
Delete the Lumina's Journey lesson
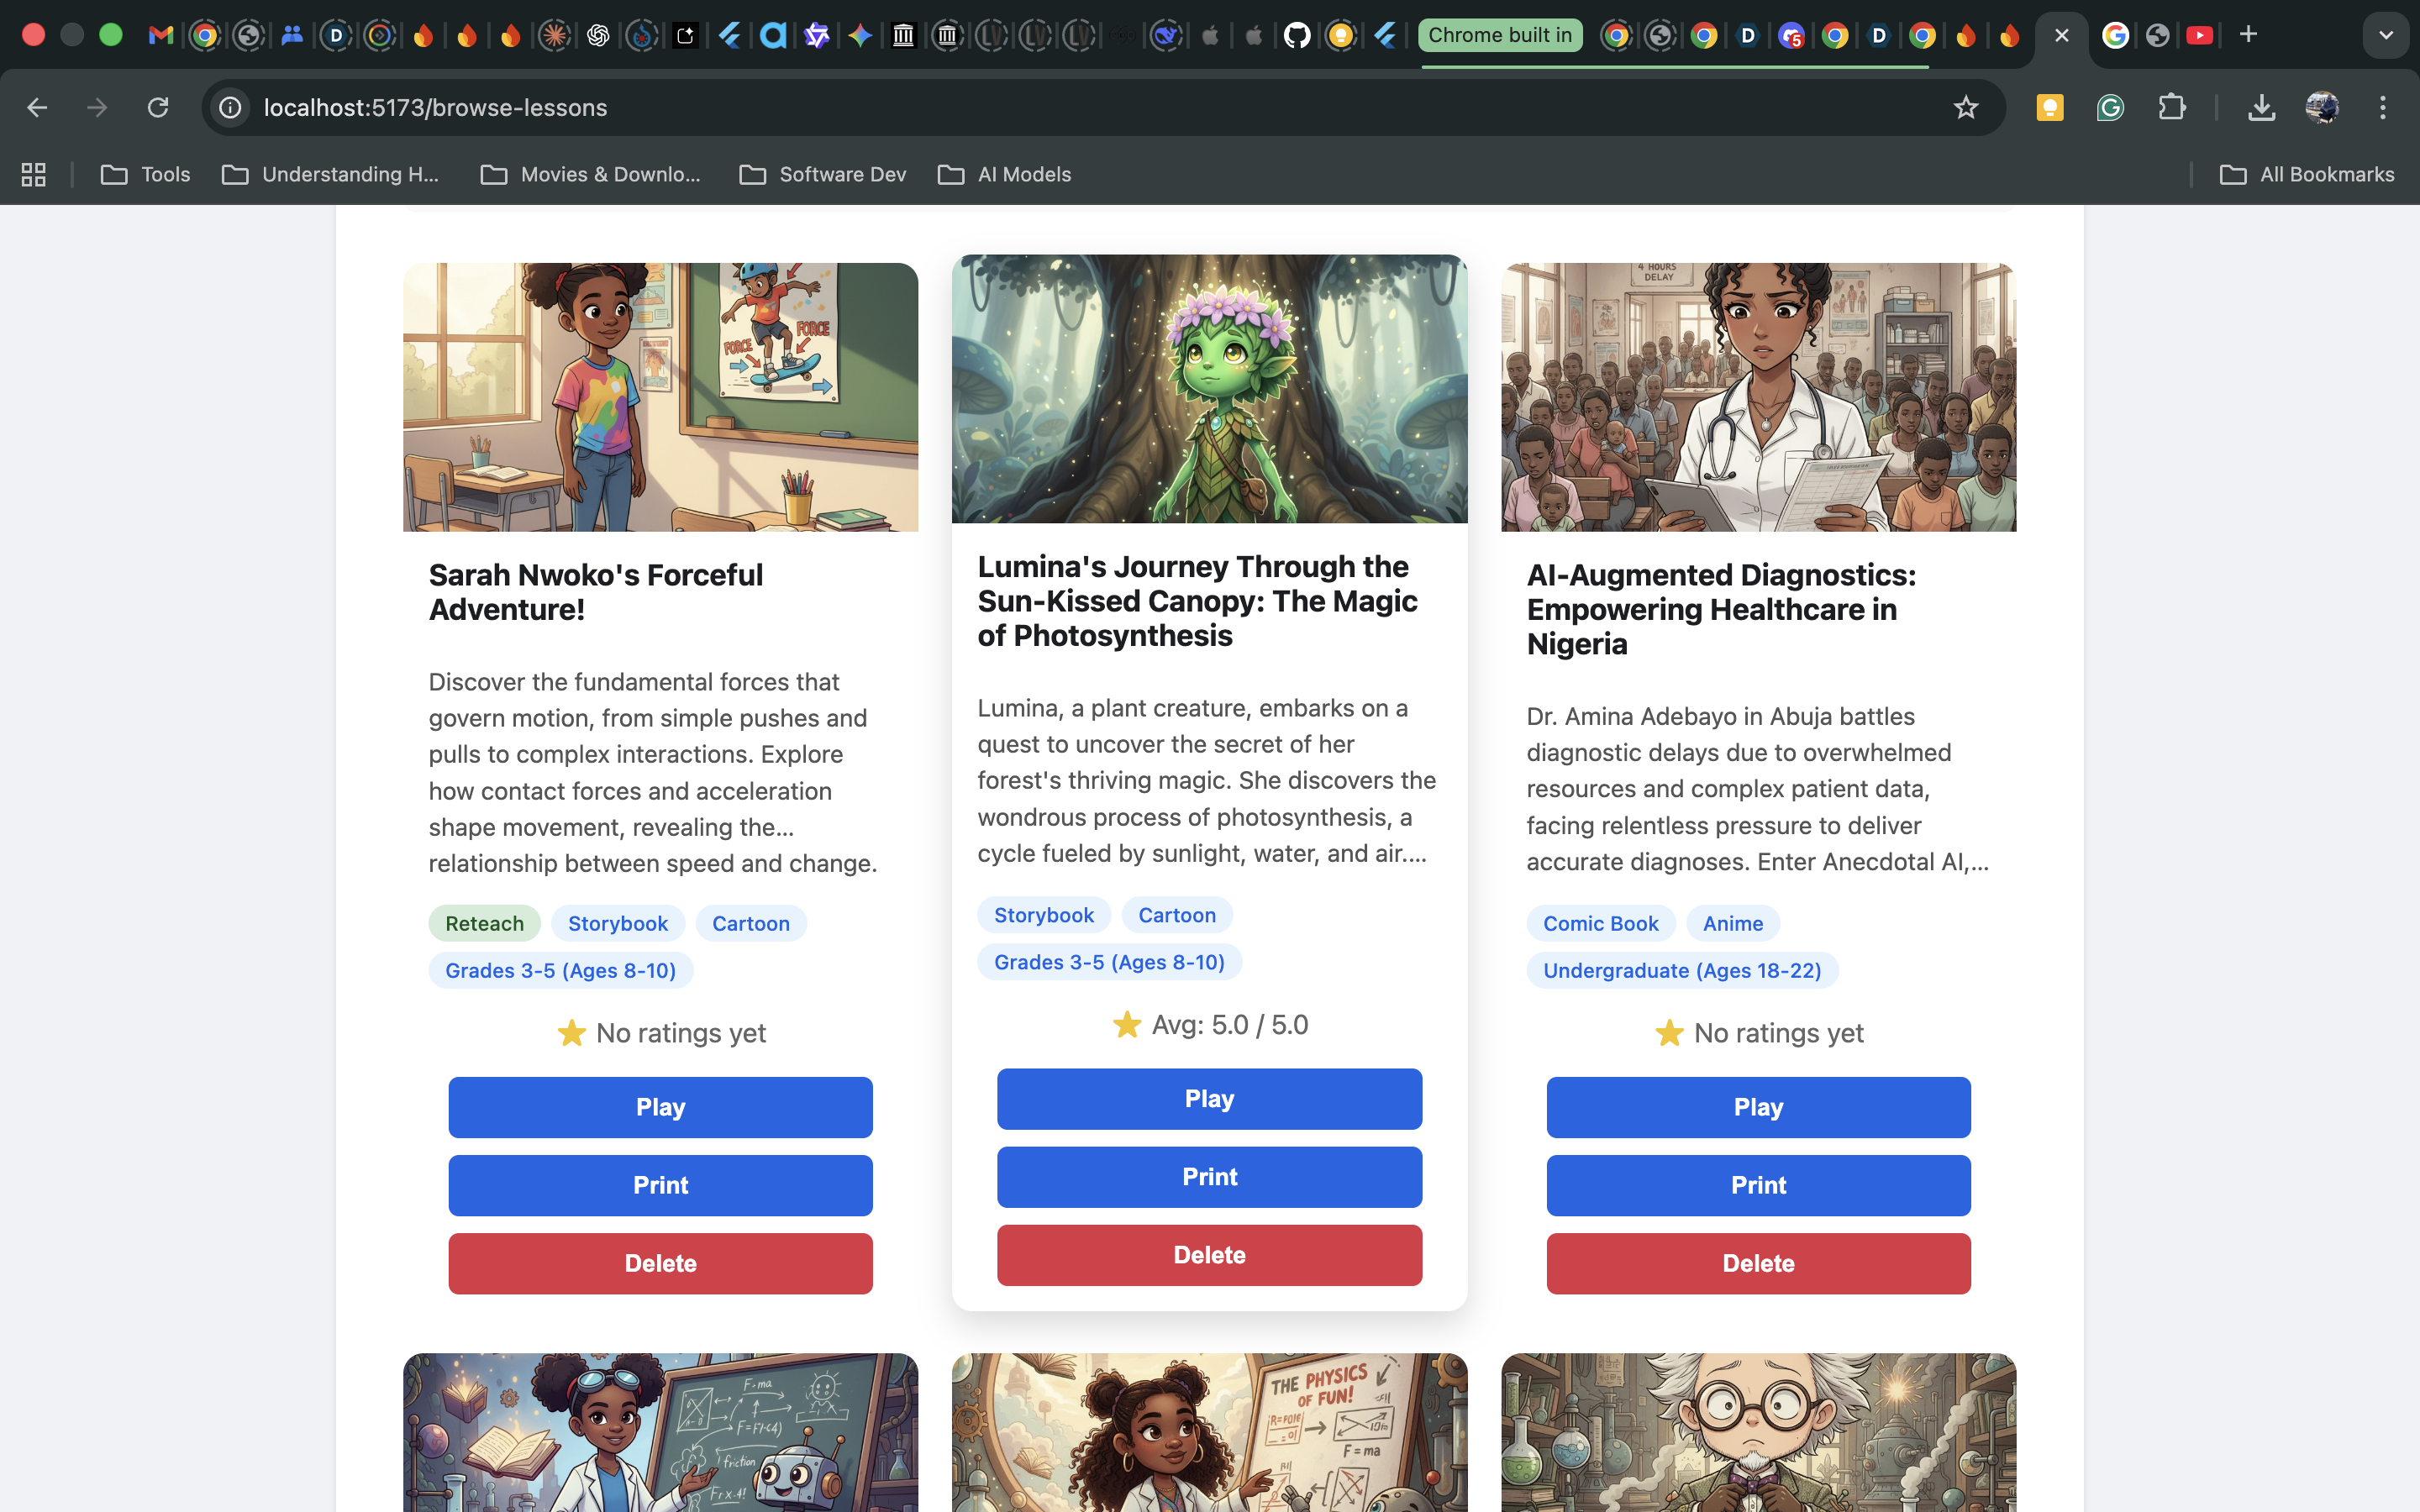(x=1209, y=1255)
